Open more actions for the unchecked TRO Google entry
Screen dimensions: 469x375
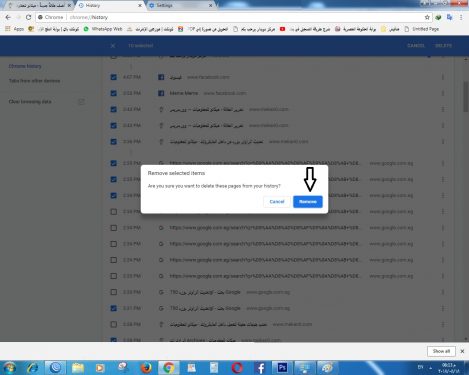coord(443,292)
